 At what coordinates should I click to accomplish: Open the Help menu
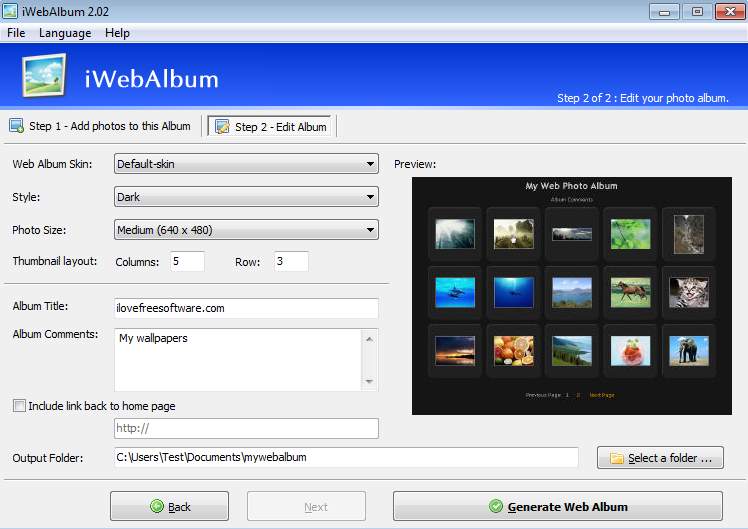[x=117, y=33]
